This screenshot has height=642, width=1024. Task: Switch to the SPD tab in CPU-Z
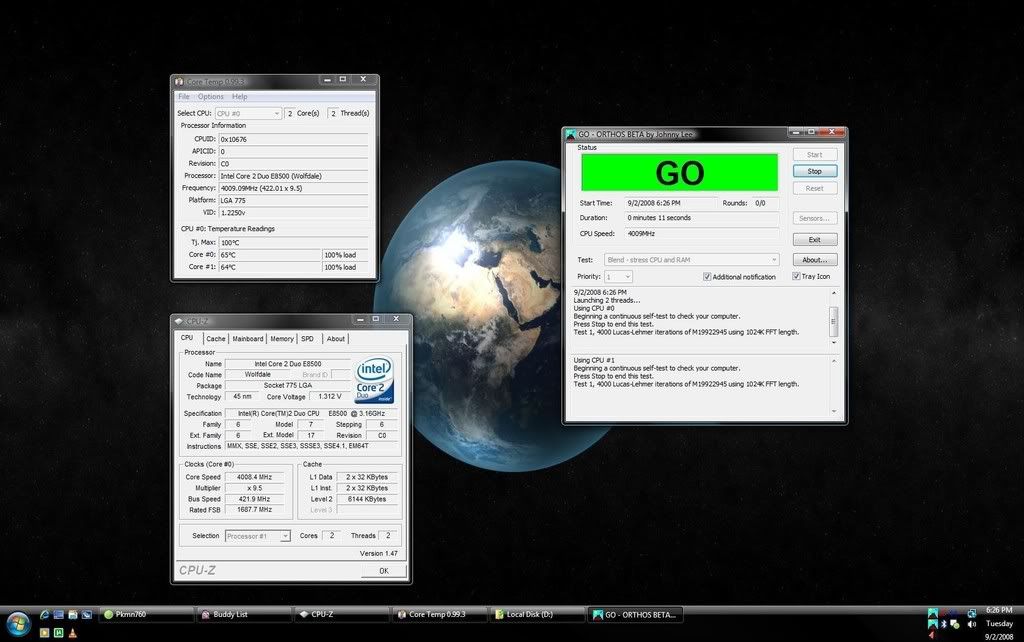(308, 339)
